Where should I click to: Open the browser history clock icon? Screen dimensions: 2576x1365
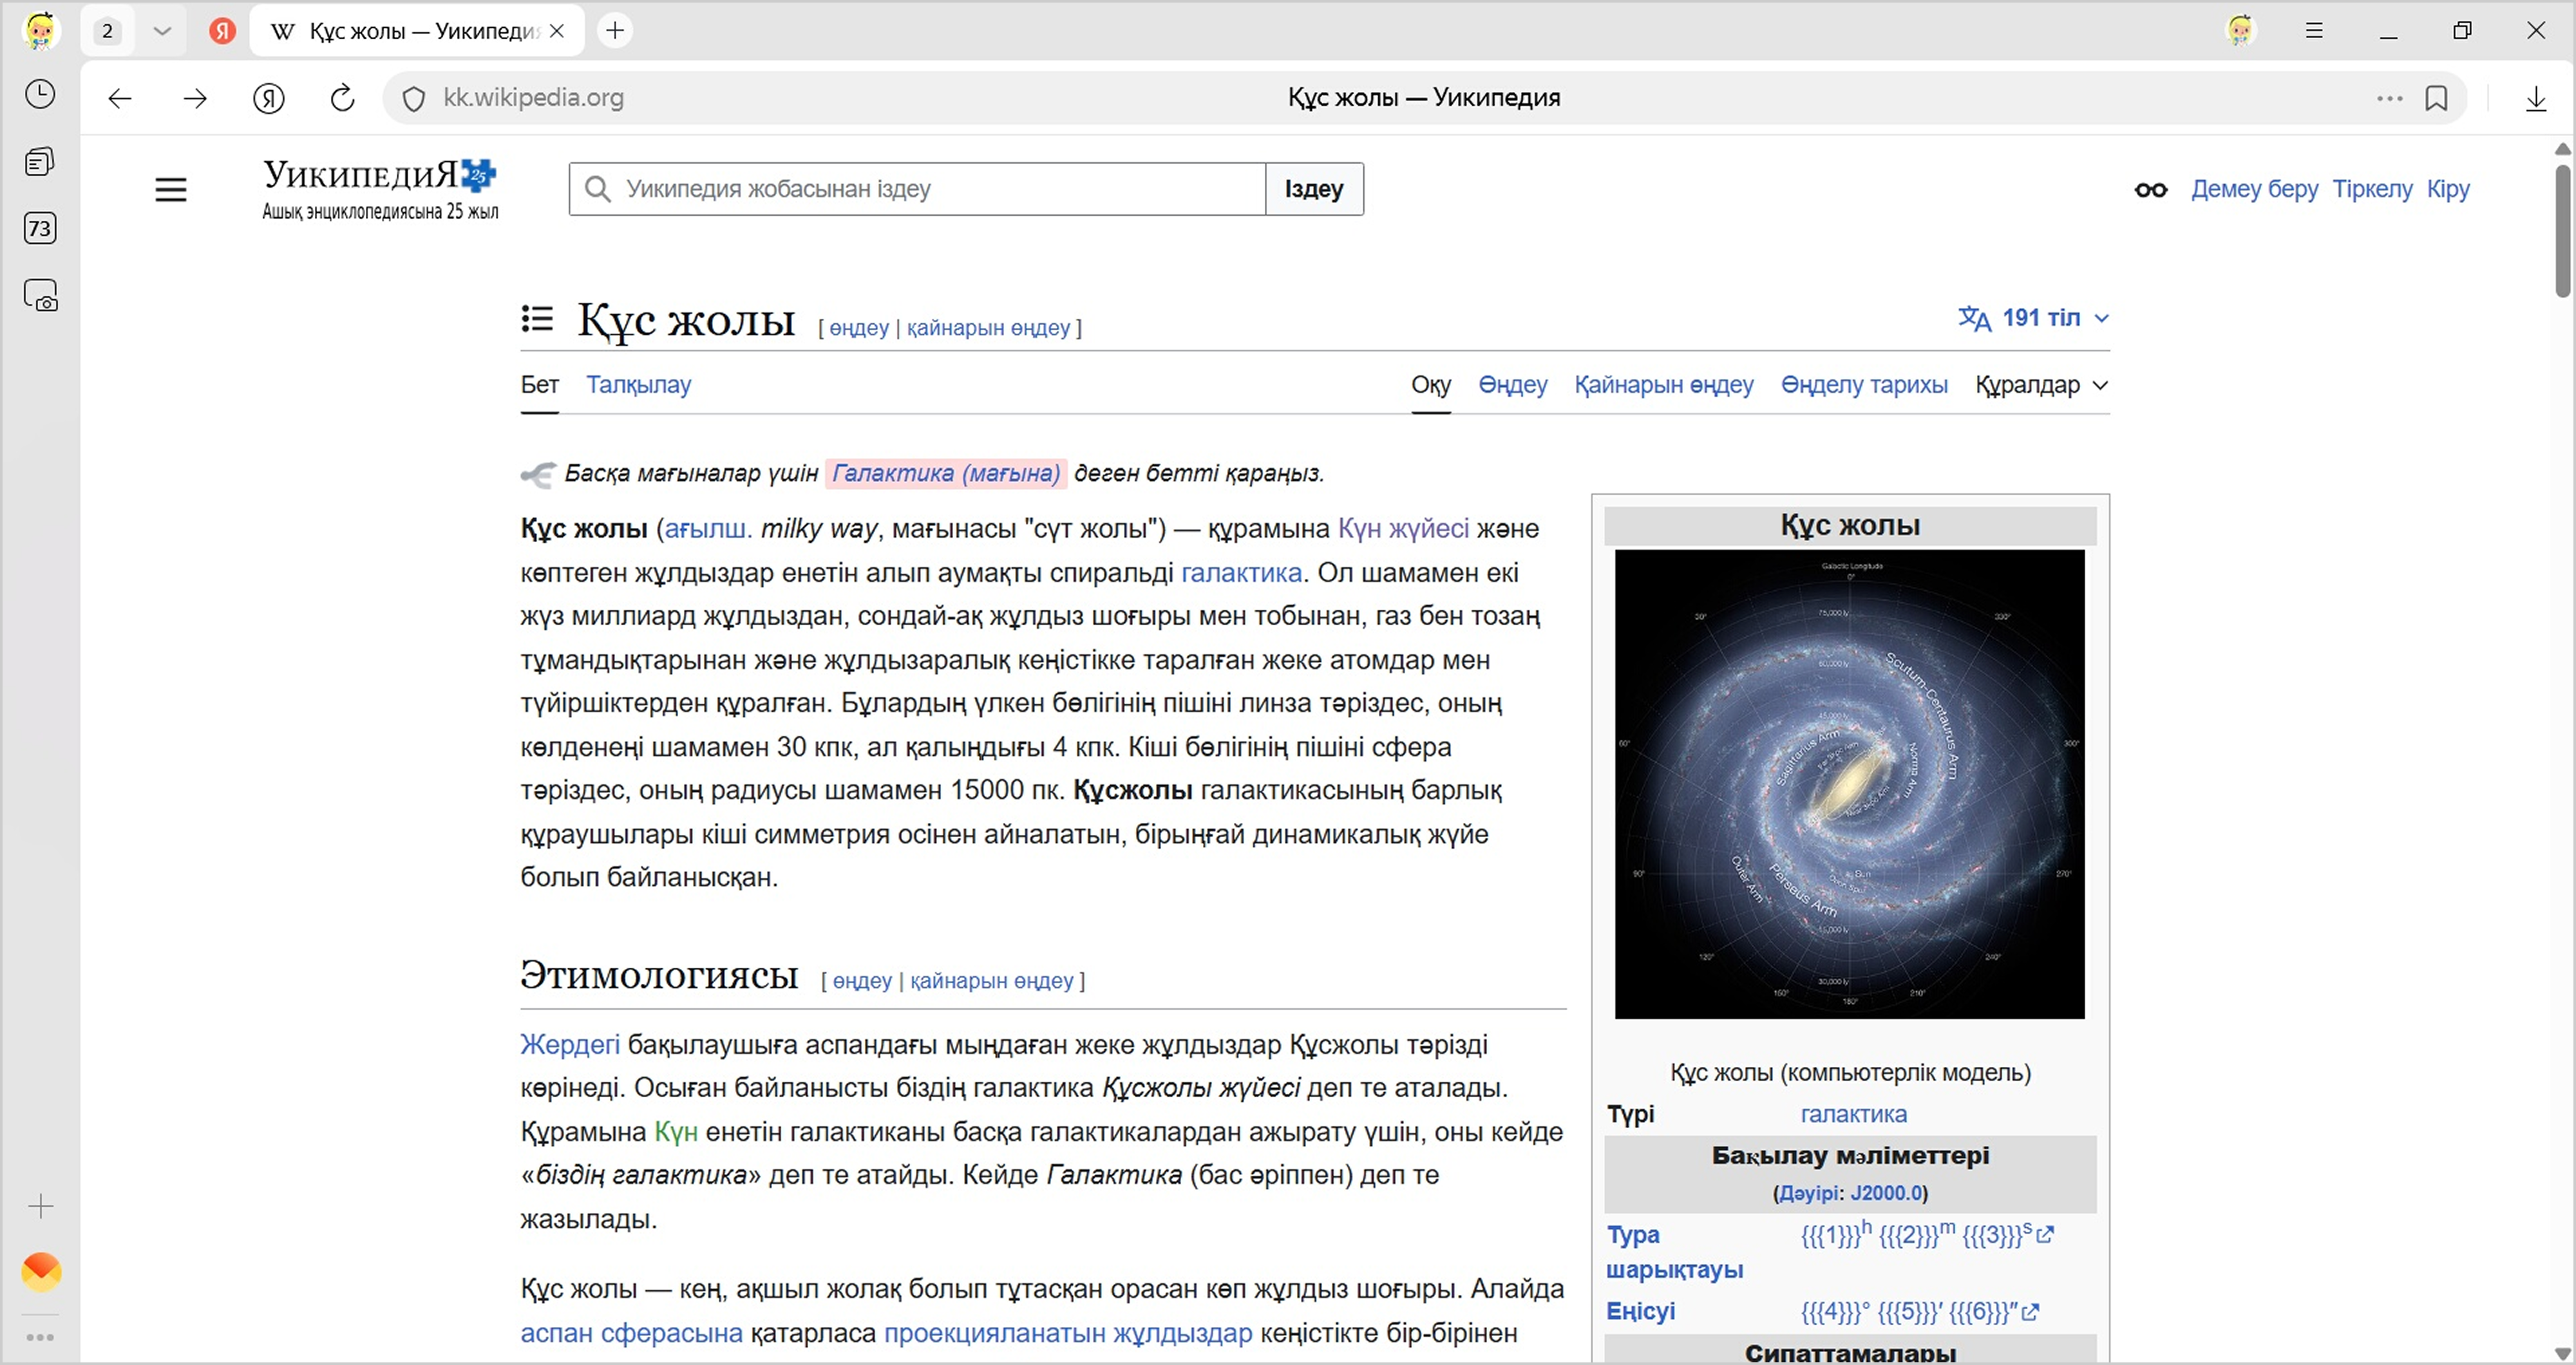(x=40, y=95)
